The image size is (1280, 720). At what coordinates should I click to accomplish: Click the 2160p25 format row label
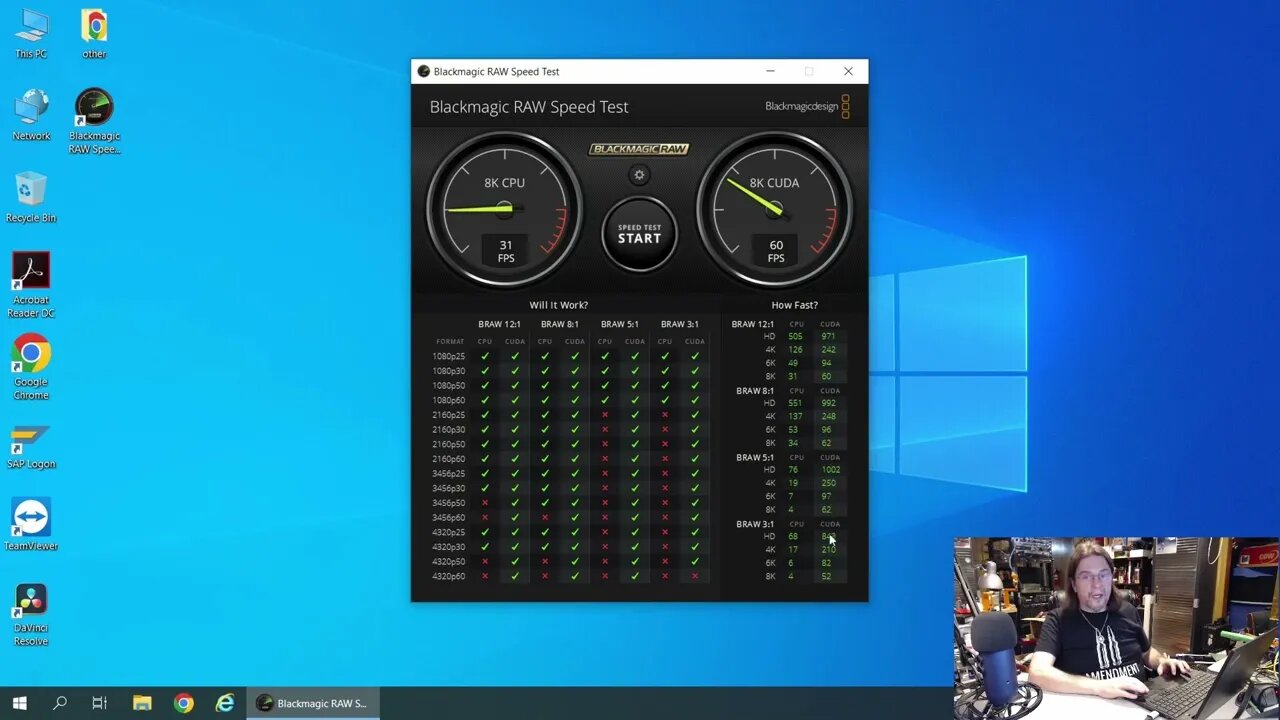449,415
